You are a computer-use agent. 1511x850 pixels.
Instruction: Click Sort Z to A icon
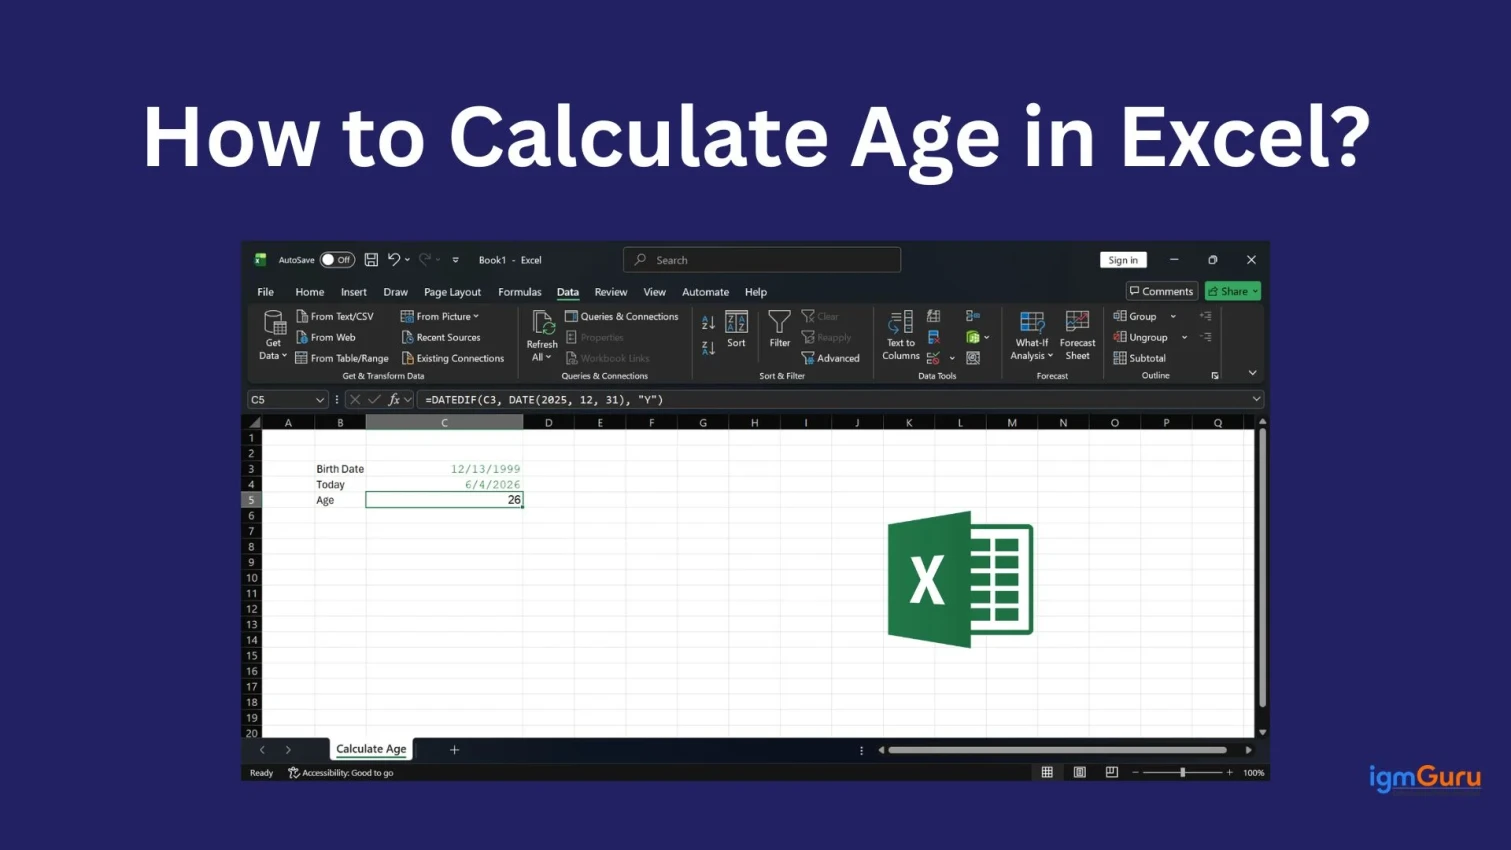(708, 348)
